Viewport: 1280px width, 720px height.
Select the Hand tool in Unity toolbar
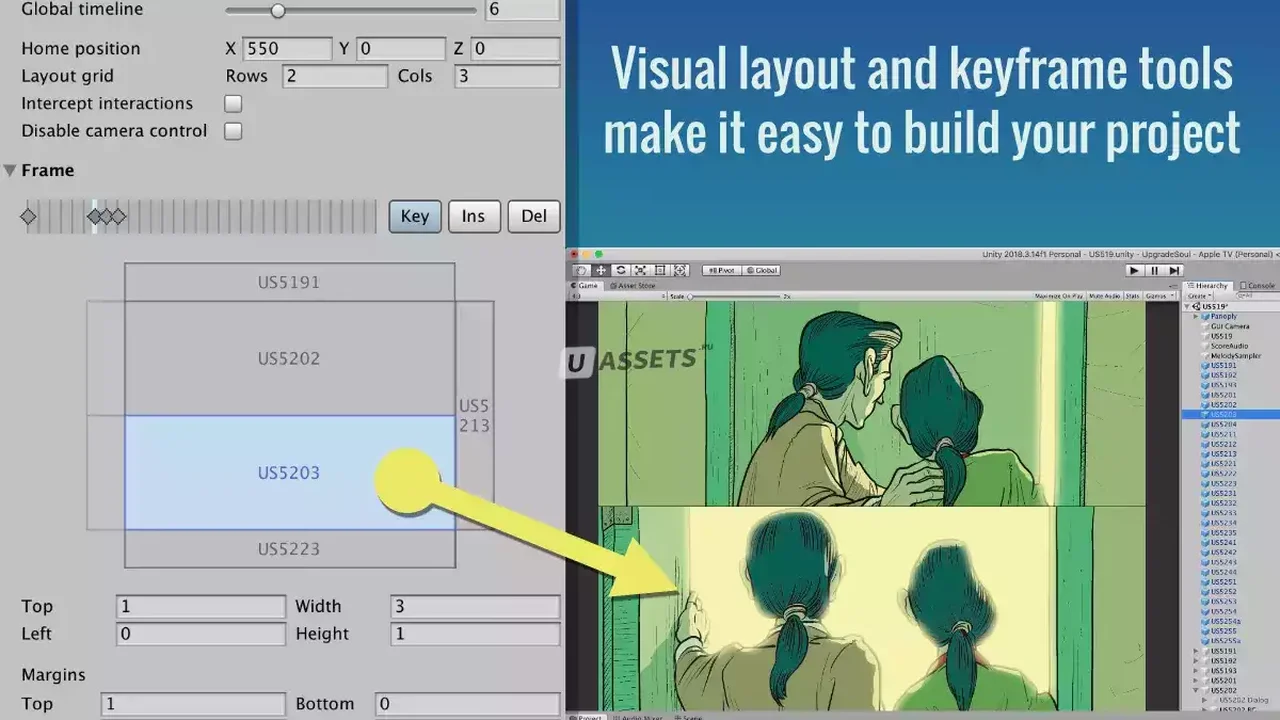pos(581,270)
